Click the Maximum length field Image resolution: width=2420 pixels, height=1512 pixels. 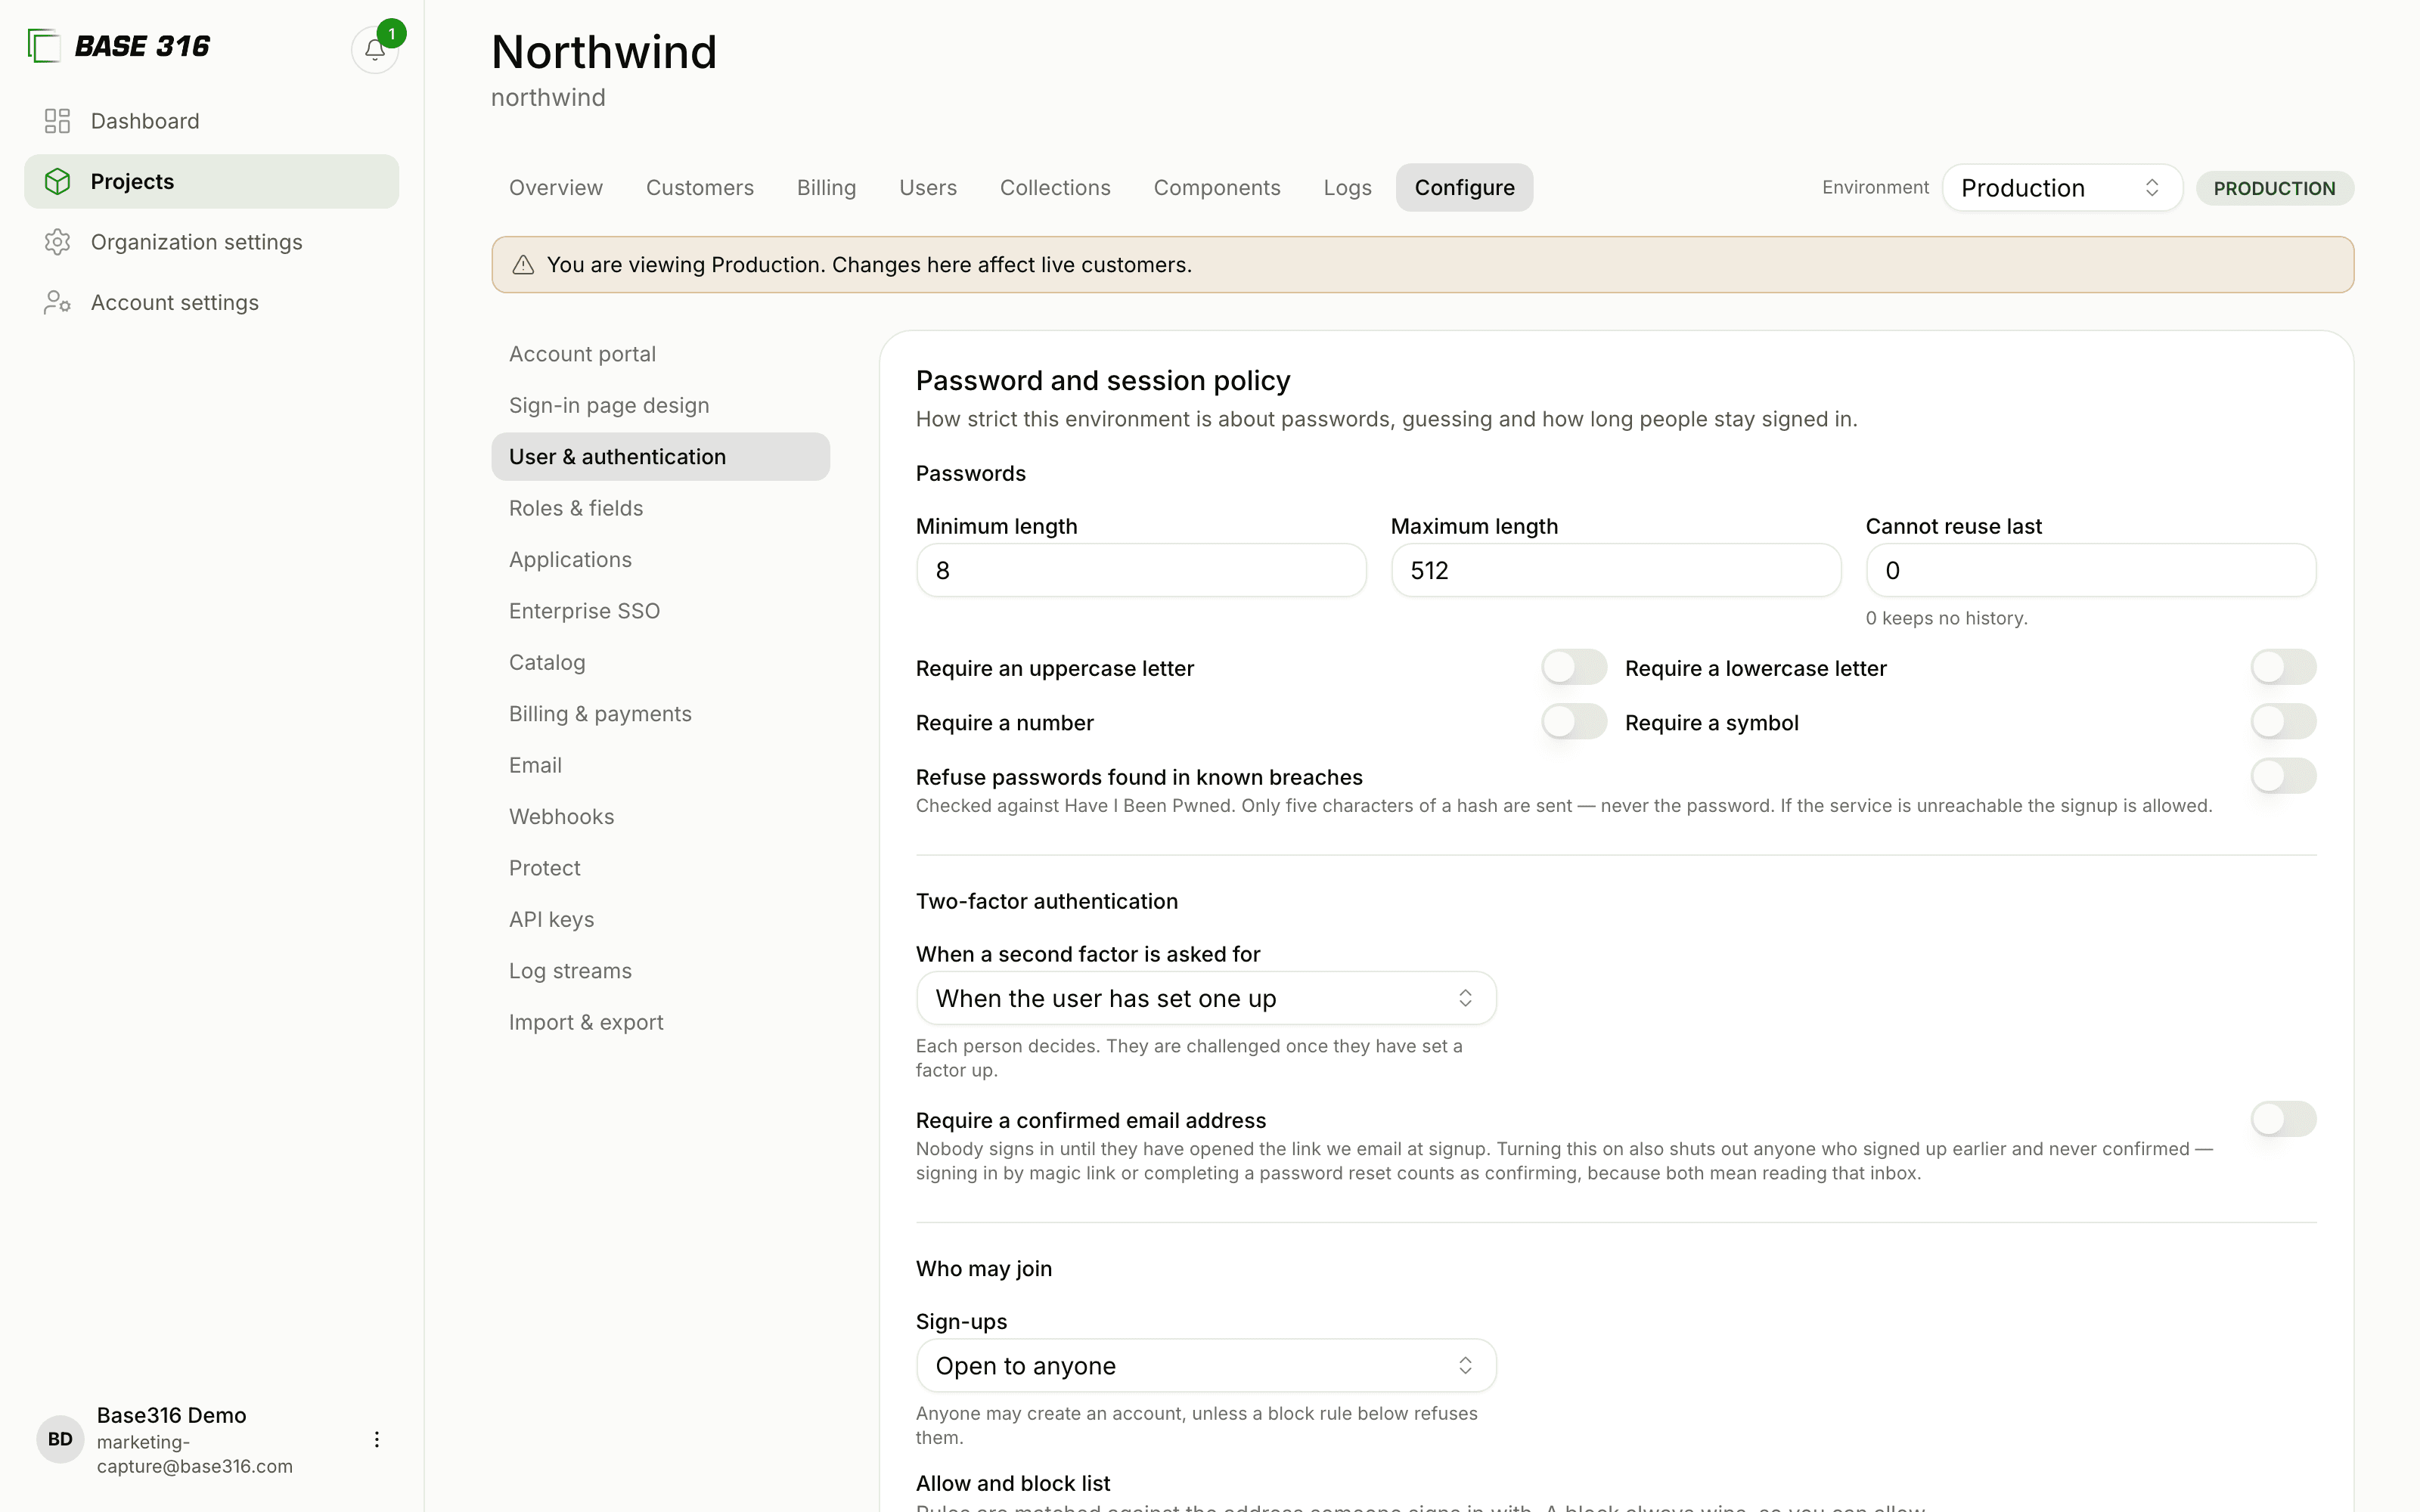(1616, 571)
